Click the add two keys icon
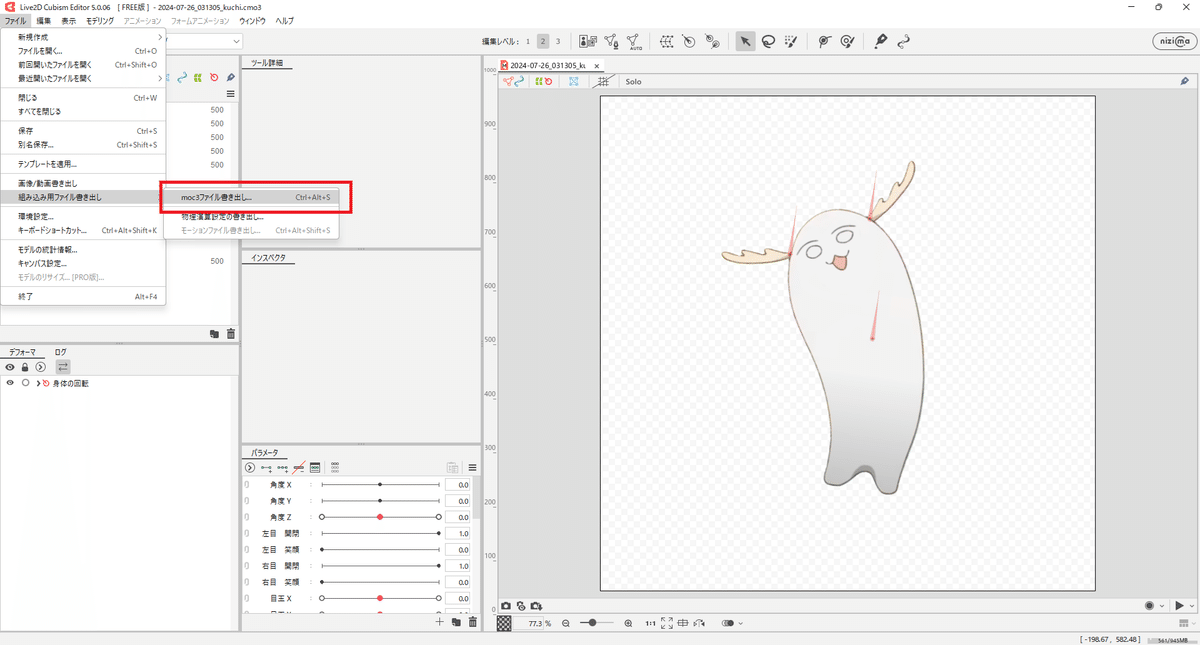 pos(267,467)
